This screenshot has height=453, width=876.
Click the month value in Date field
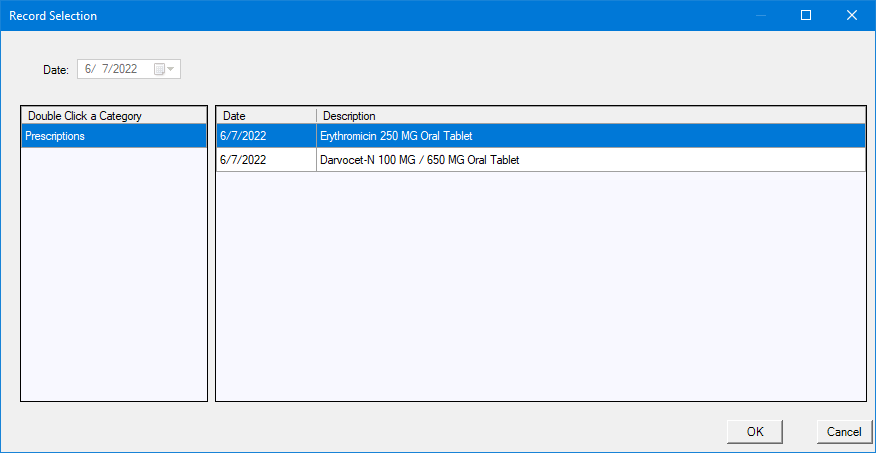click(x=89, y=69)
